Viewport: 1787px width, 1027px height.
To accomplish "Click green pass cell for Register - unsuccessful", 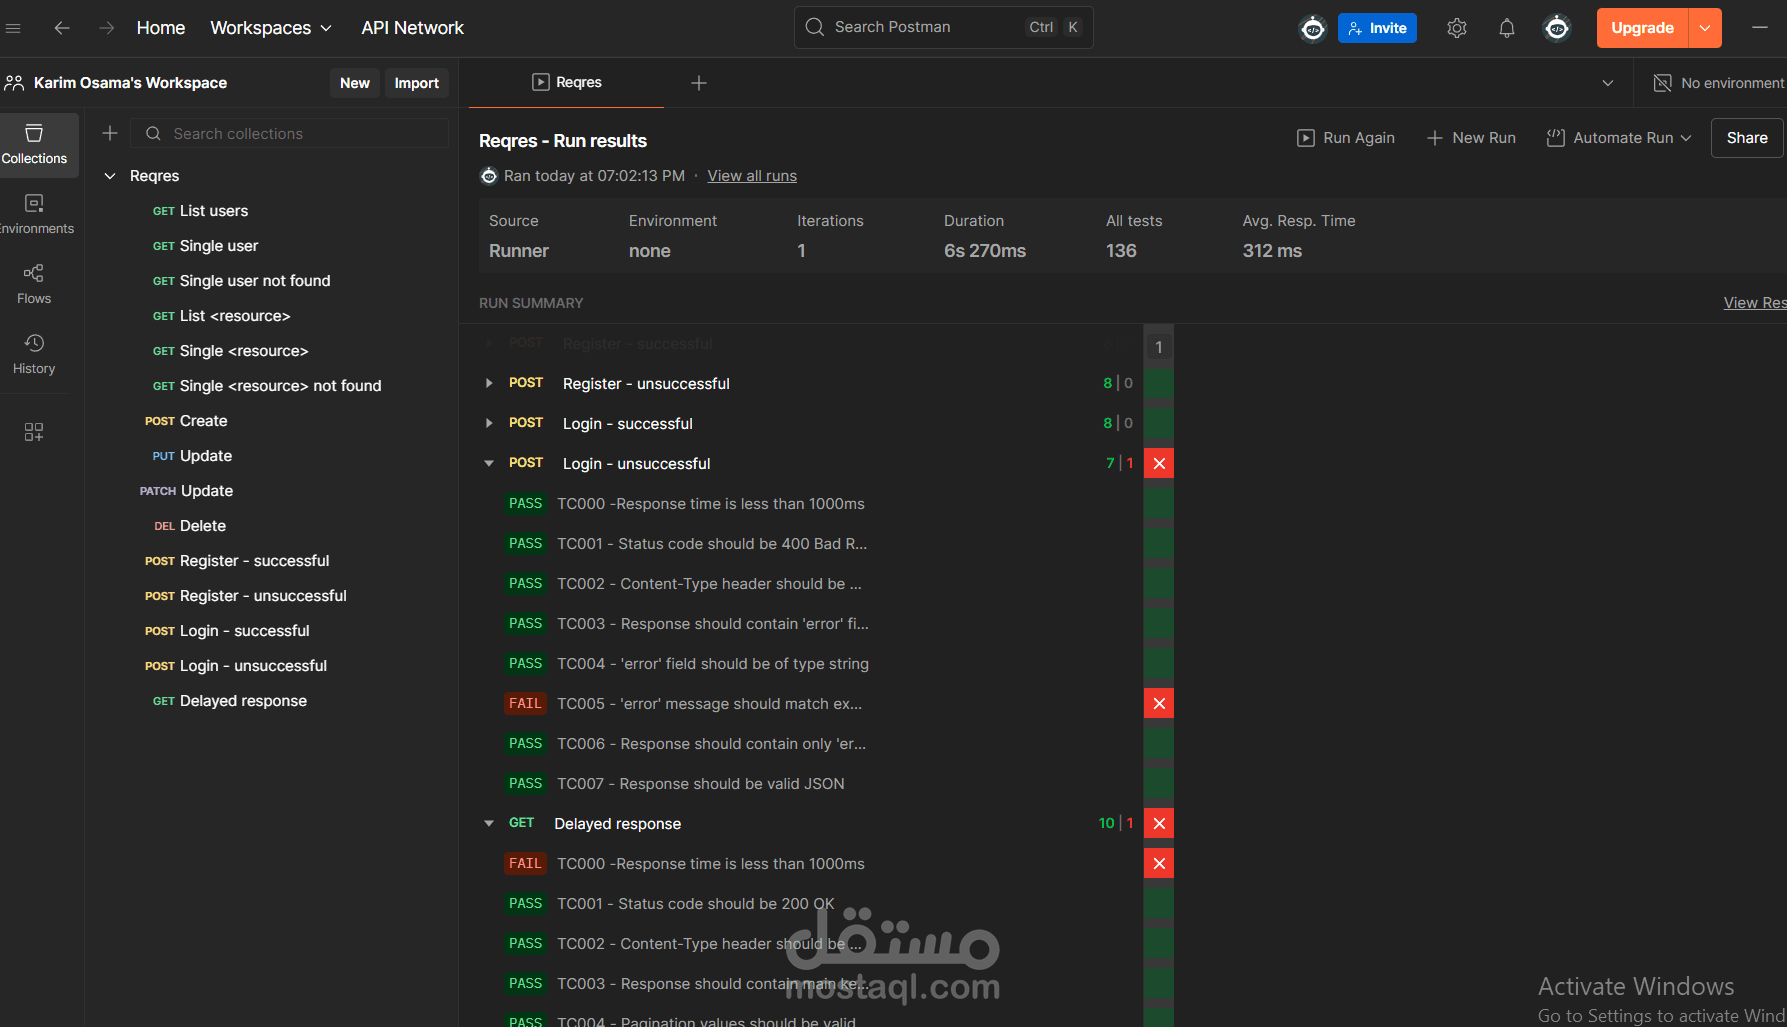I will coord(1159,383).
